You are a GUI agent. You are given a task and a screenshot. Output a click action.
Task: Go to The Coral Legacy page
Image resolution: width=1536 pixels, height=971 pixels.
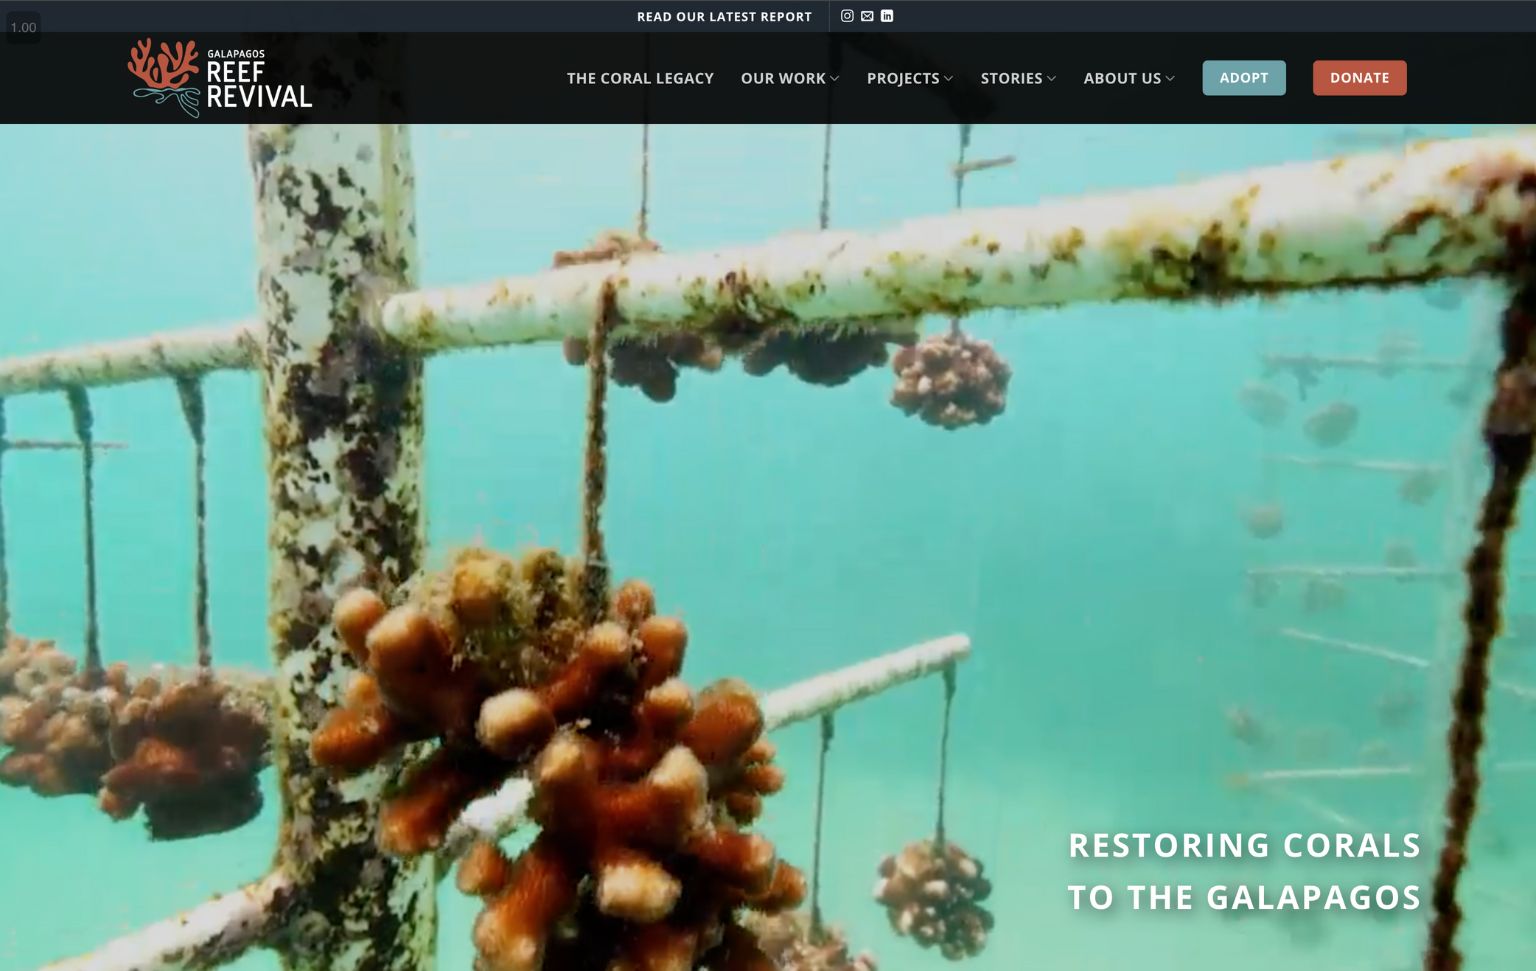pos(640,78)
